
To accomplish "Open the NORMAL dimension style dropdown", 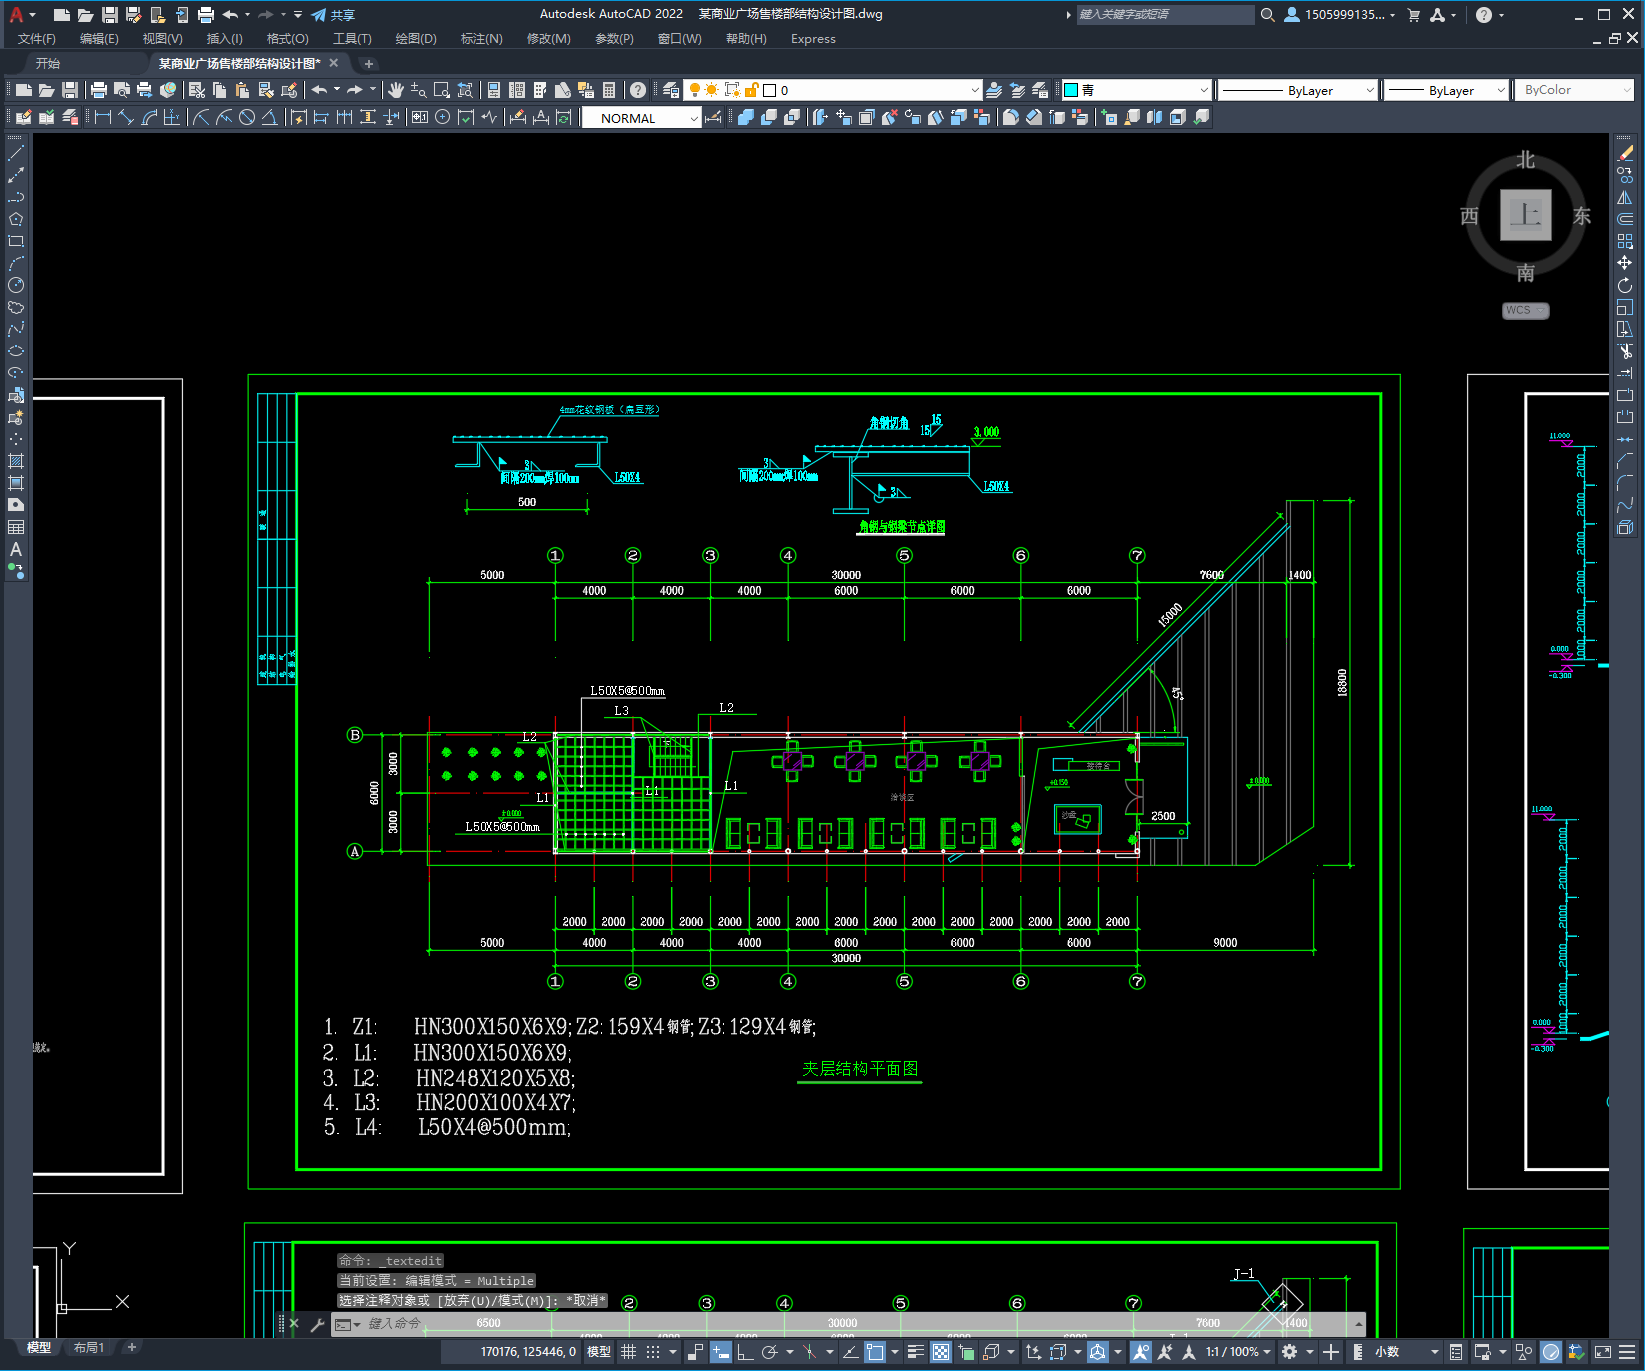I will (694, 118).
